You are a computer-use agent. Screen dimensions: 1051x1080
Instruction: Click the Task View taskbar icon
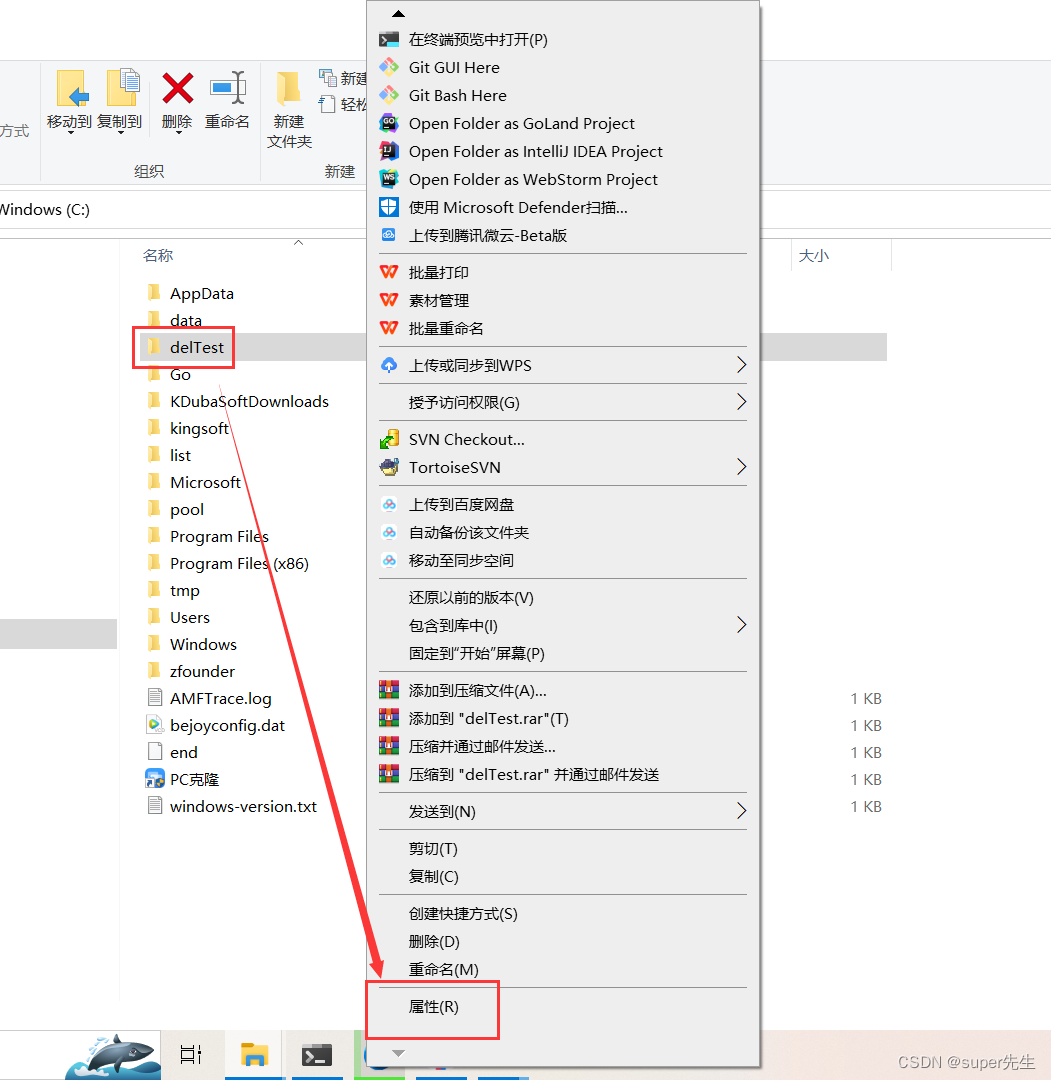coord(191,1055)
